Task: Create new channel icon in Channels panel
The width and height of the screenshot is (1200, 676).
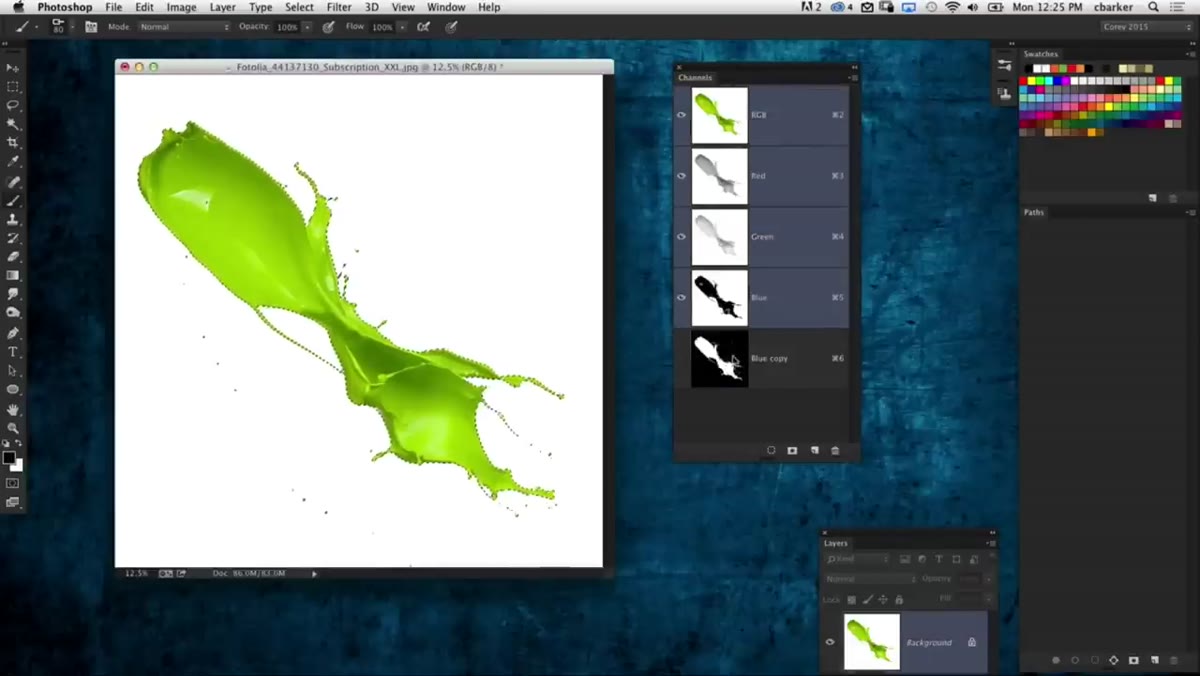Action: click(814, 451)
